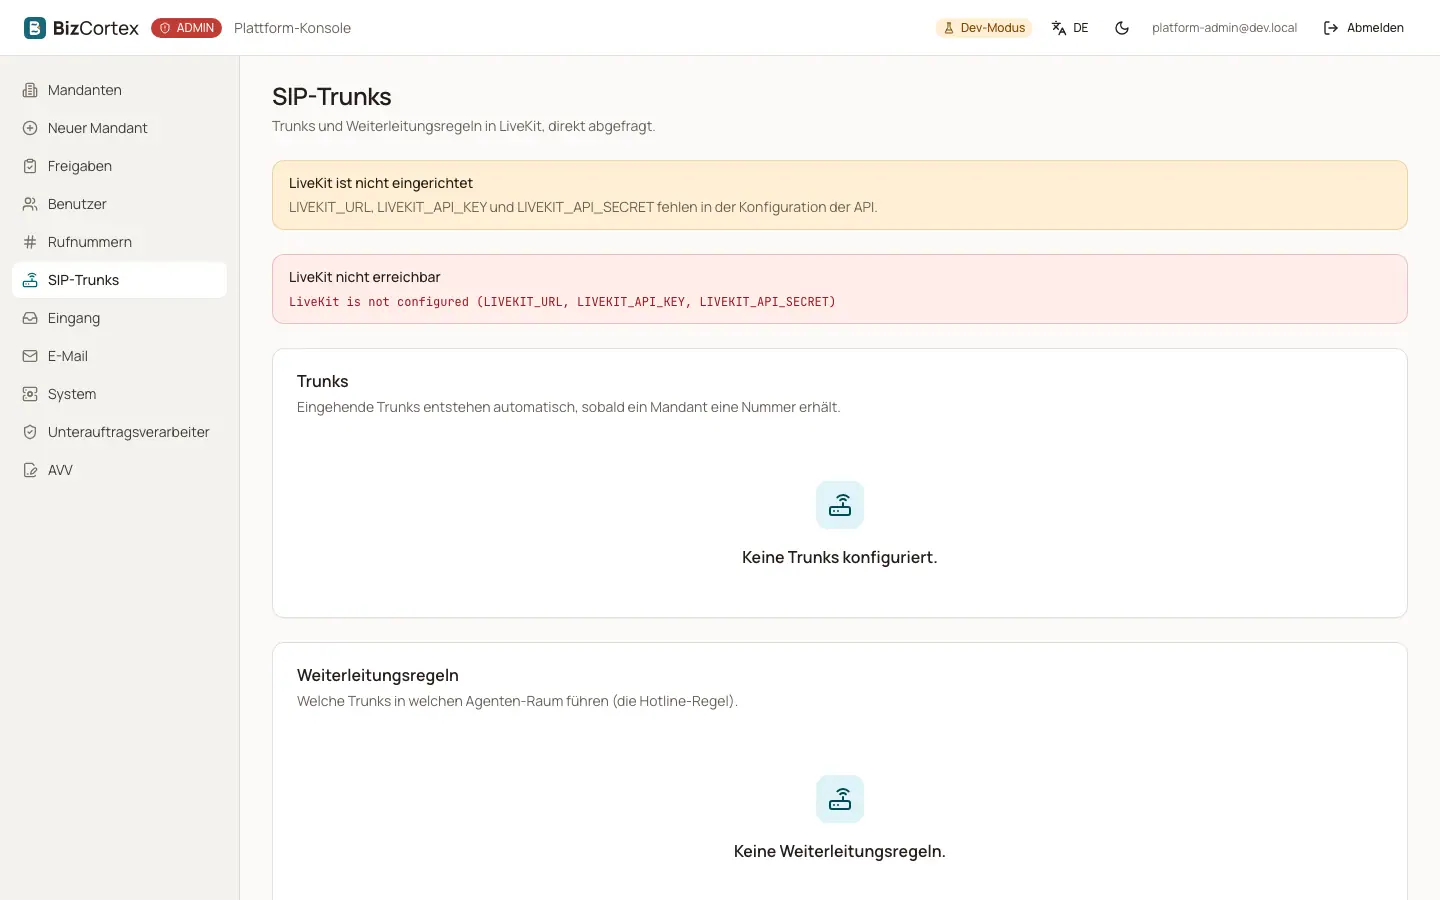Click platform-admin@dev.local account label
This screenshot has height=900, width=1440.
click(x=1224, y=28)
